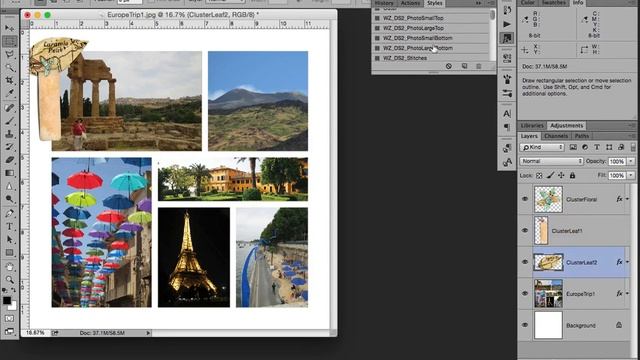Switch to the Swatches tab
Screen dimensions: 640x360
pos(553,3)
